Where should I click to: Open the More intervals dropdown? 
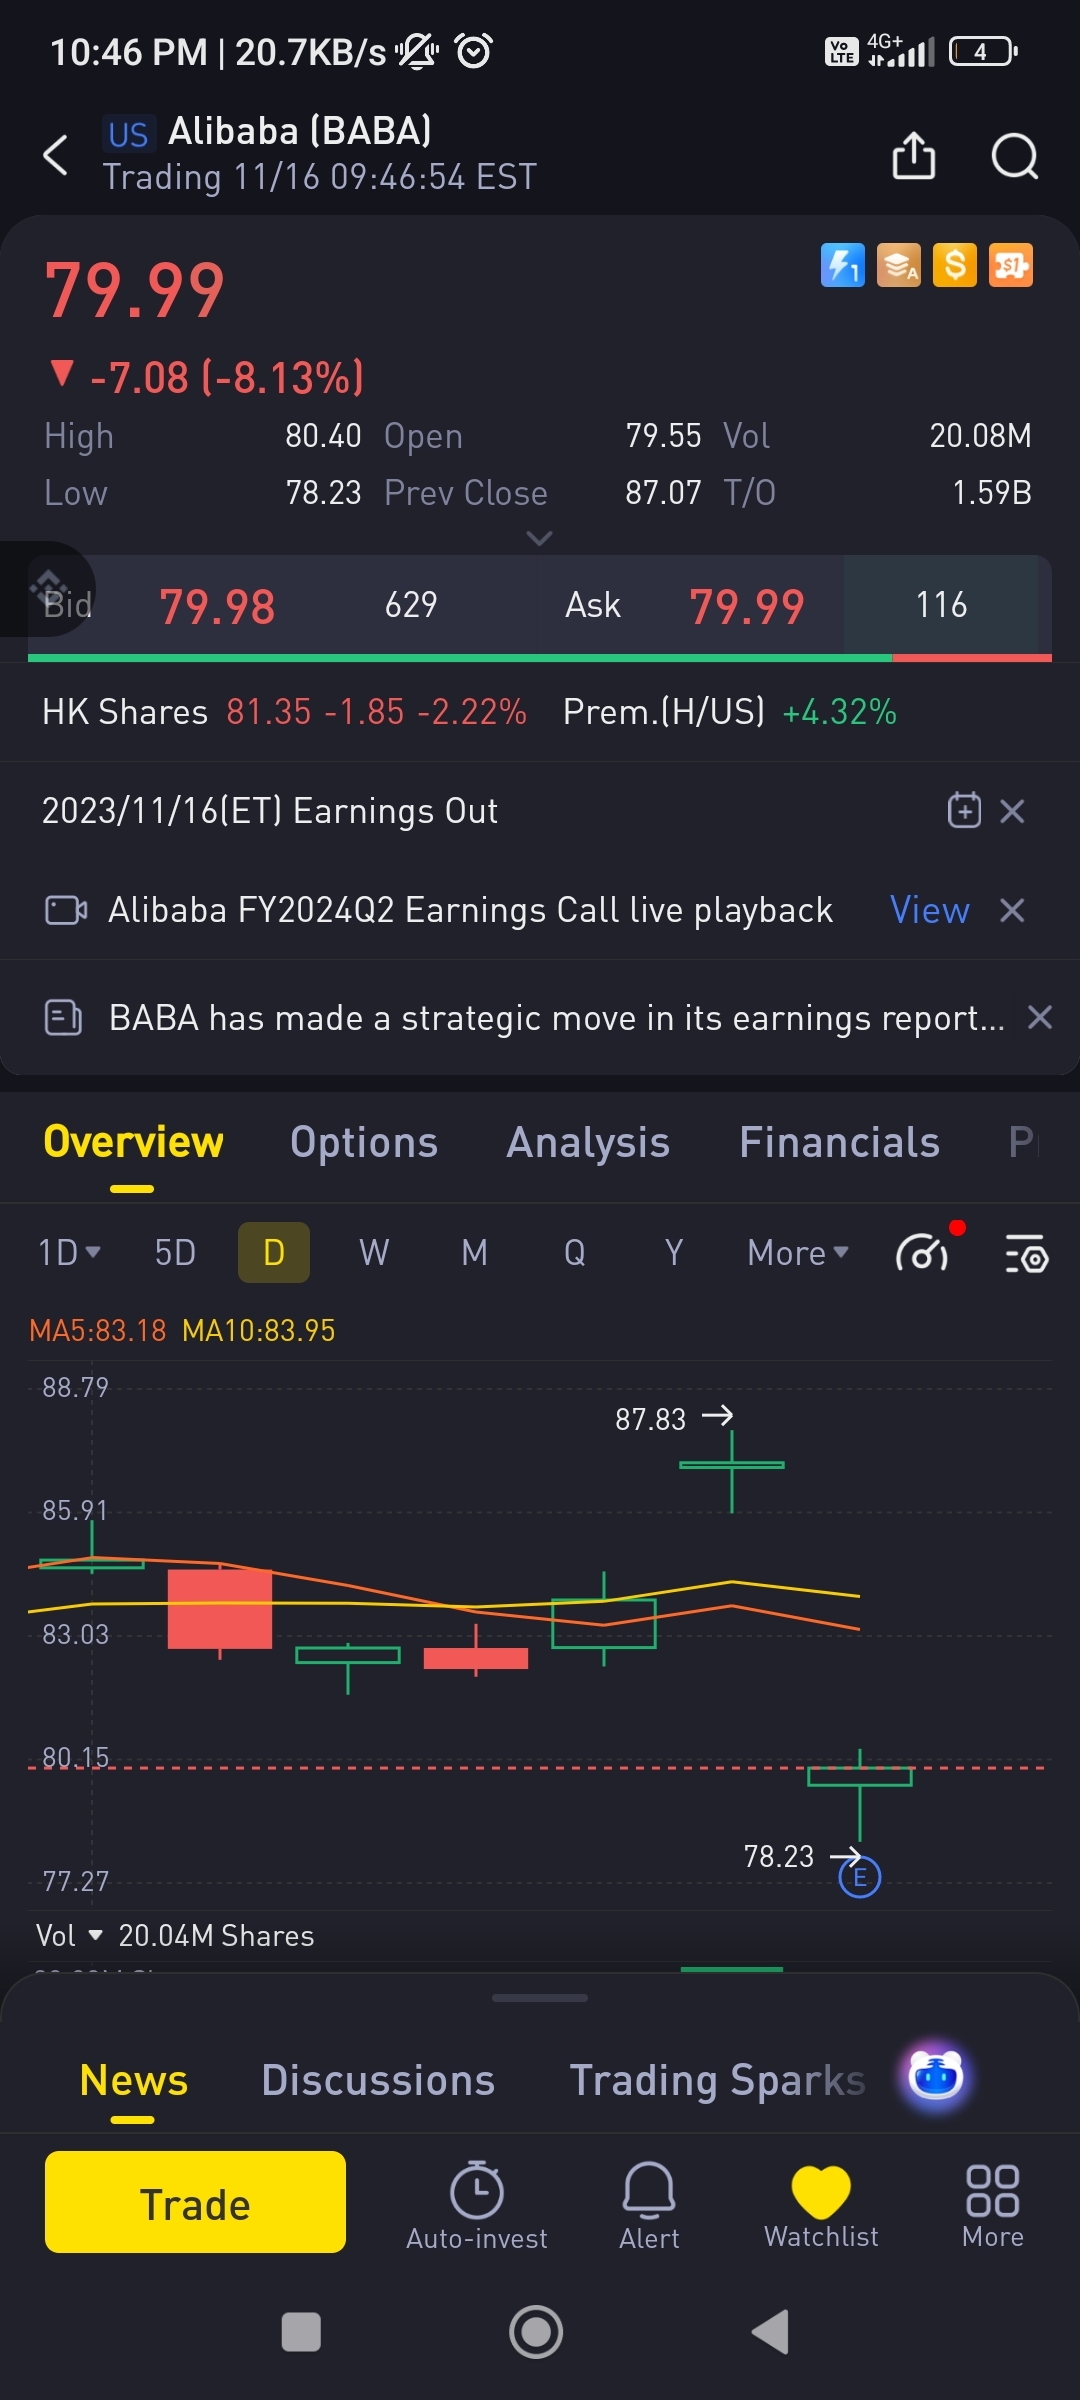[797, 1252]
